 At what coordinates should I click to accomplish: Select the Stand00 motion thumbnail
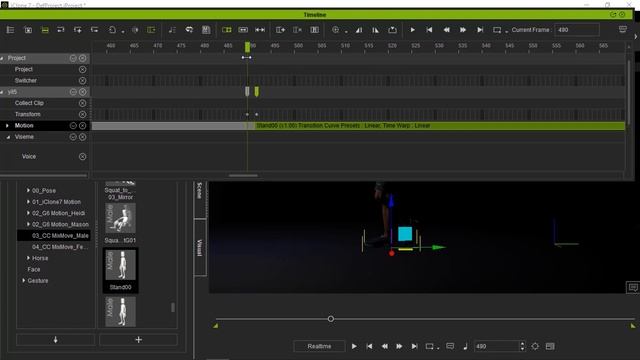pos(120,270)
